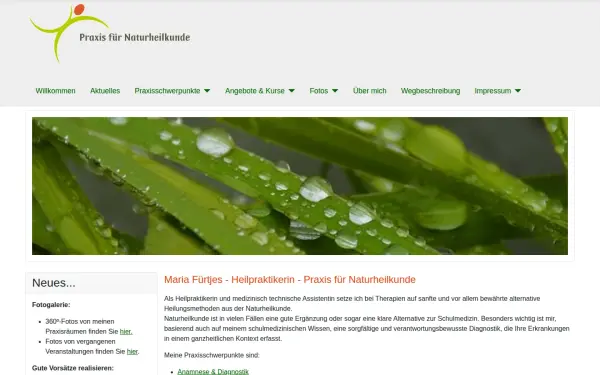
Task: Click the Neues... sidebar heading
Action: pyautogui.click(x=54, y=283)
